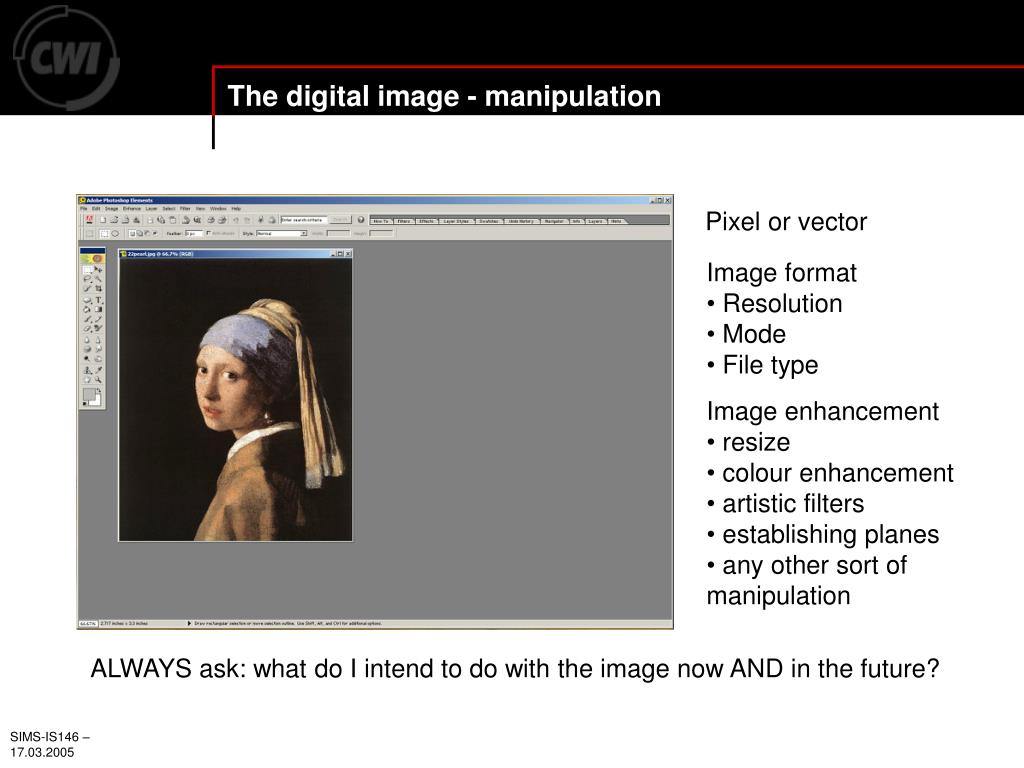
Task: Open the Select menu
Action: click(x=168, y=208)
